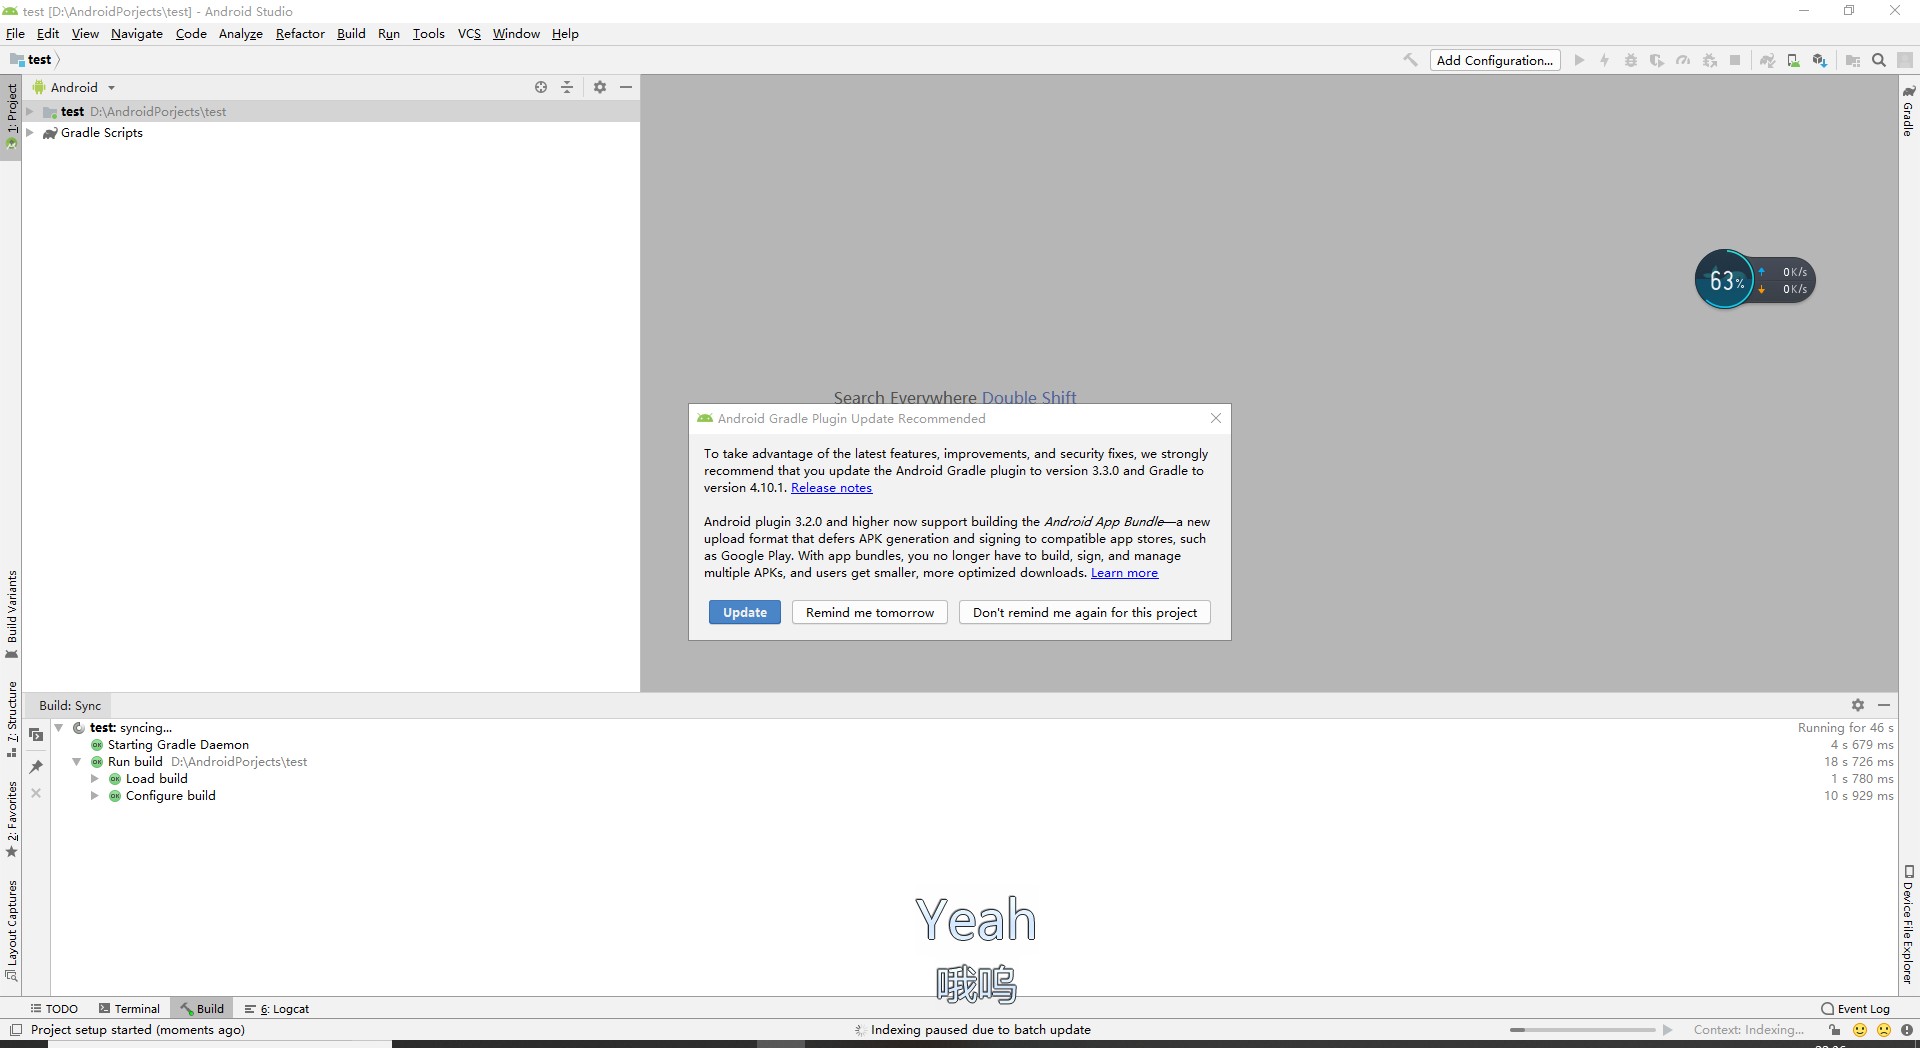Click the Collapse All icon in Project panel
This screenshot has height=1048, width=1920.
(567, 87)
